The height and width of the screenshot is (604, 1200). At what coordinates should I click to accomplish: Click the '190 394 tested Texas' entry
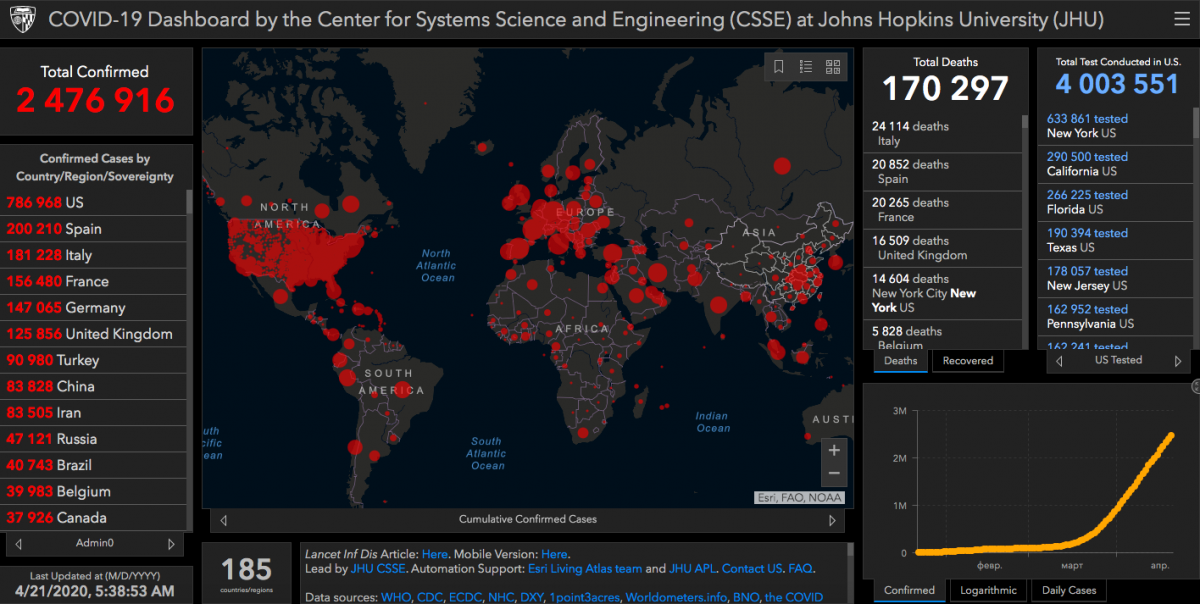pos(1113,240)
